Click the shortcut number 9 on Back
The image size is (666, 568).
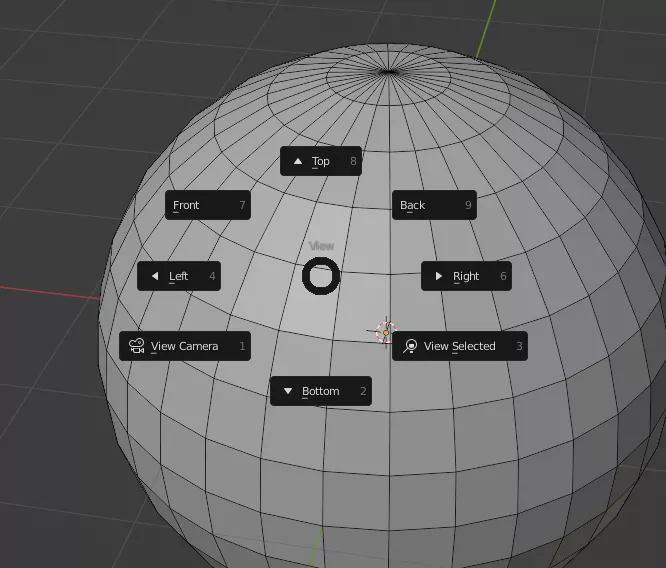pyautogui.click(x=468, y=205)
